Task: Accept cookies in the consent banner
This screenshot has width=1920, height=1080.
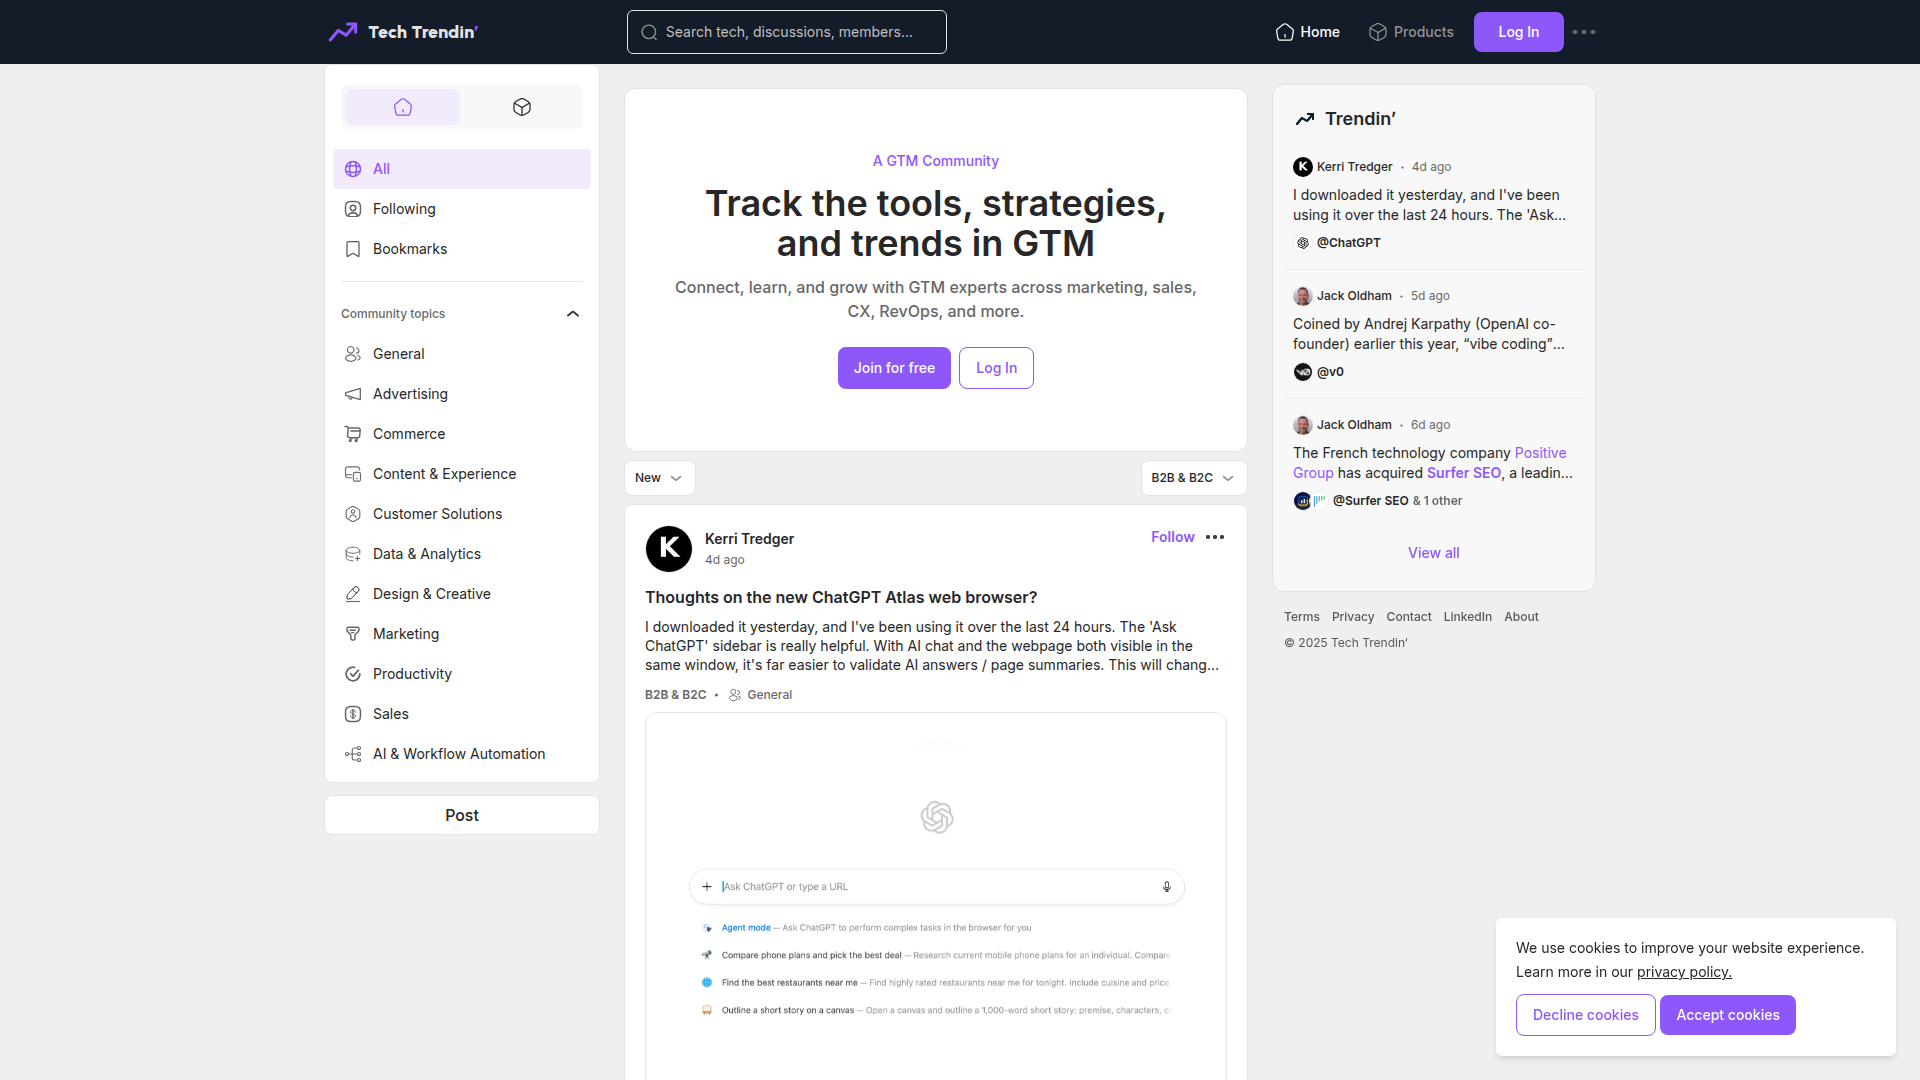Action: pos(1727,1015)
